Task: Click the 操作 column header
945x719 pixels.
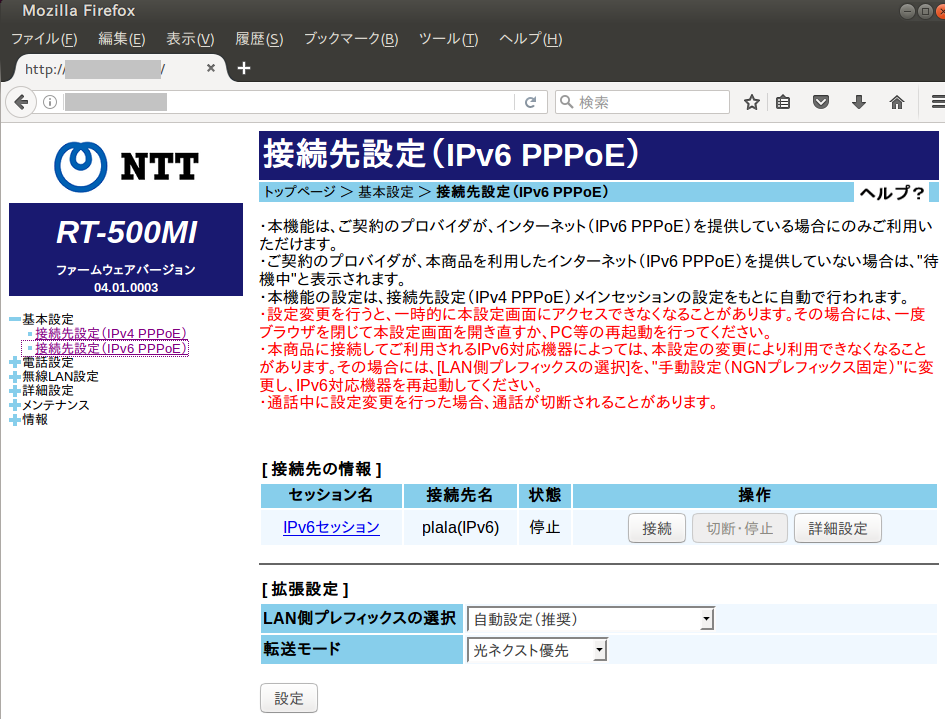Action: point(755,495)
